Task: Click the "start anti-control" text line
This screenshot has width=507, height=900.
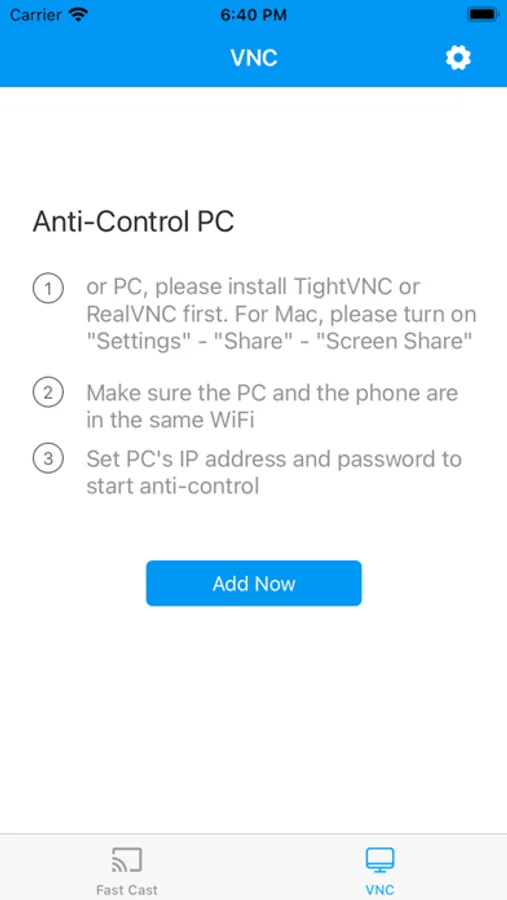Action: (x=173, y=486)
